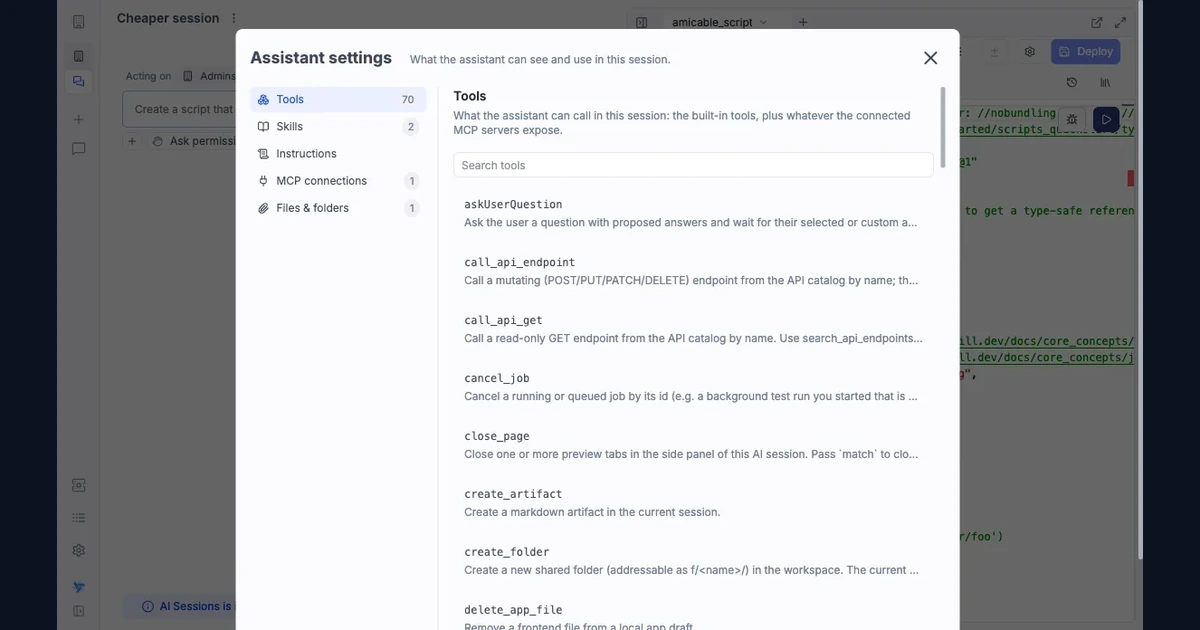Select the close_page tool row
Screen dimensions: 1200x630
(x=693, y=445)
